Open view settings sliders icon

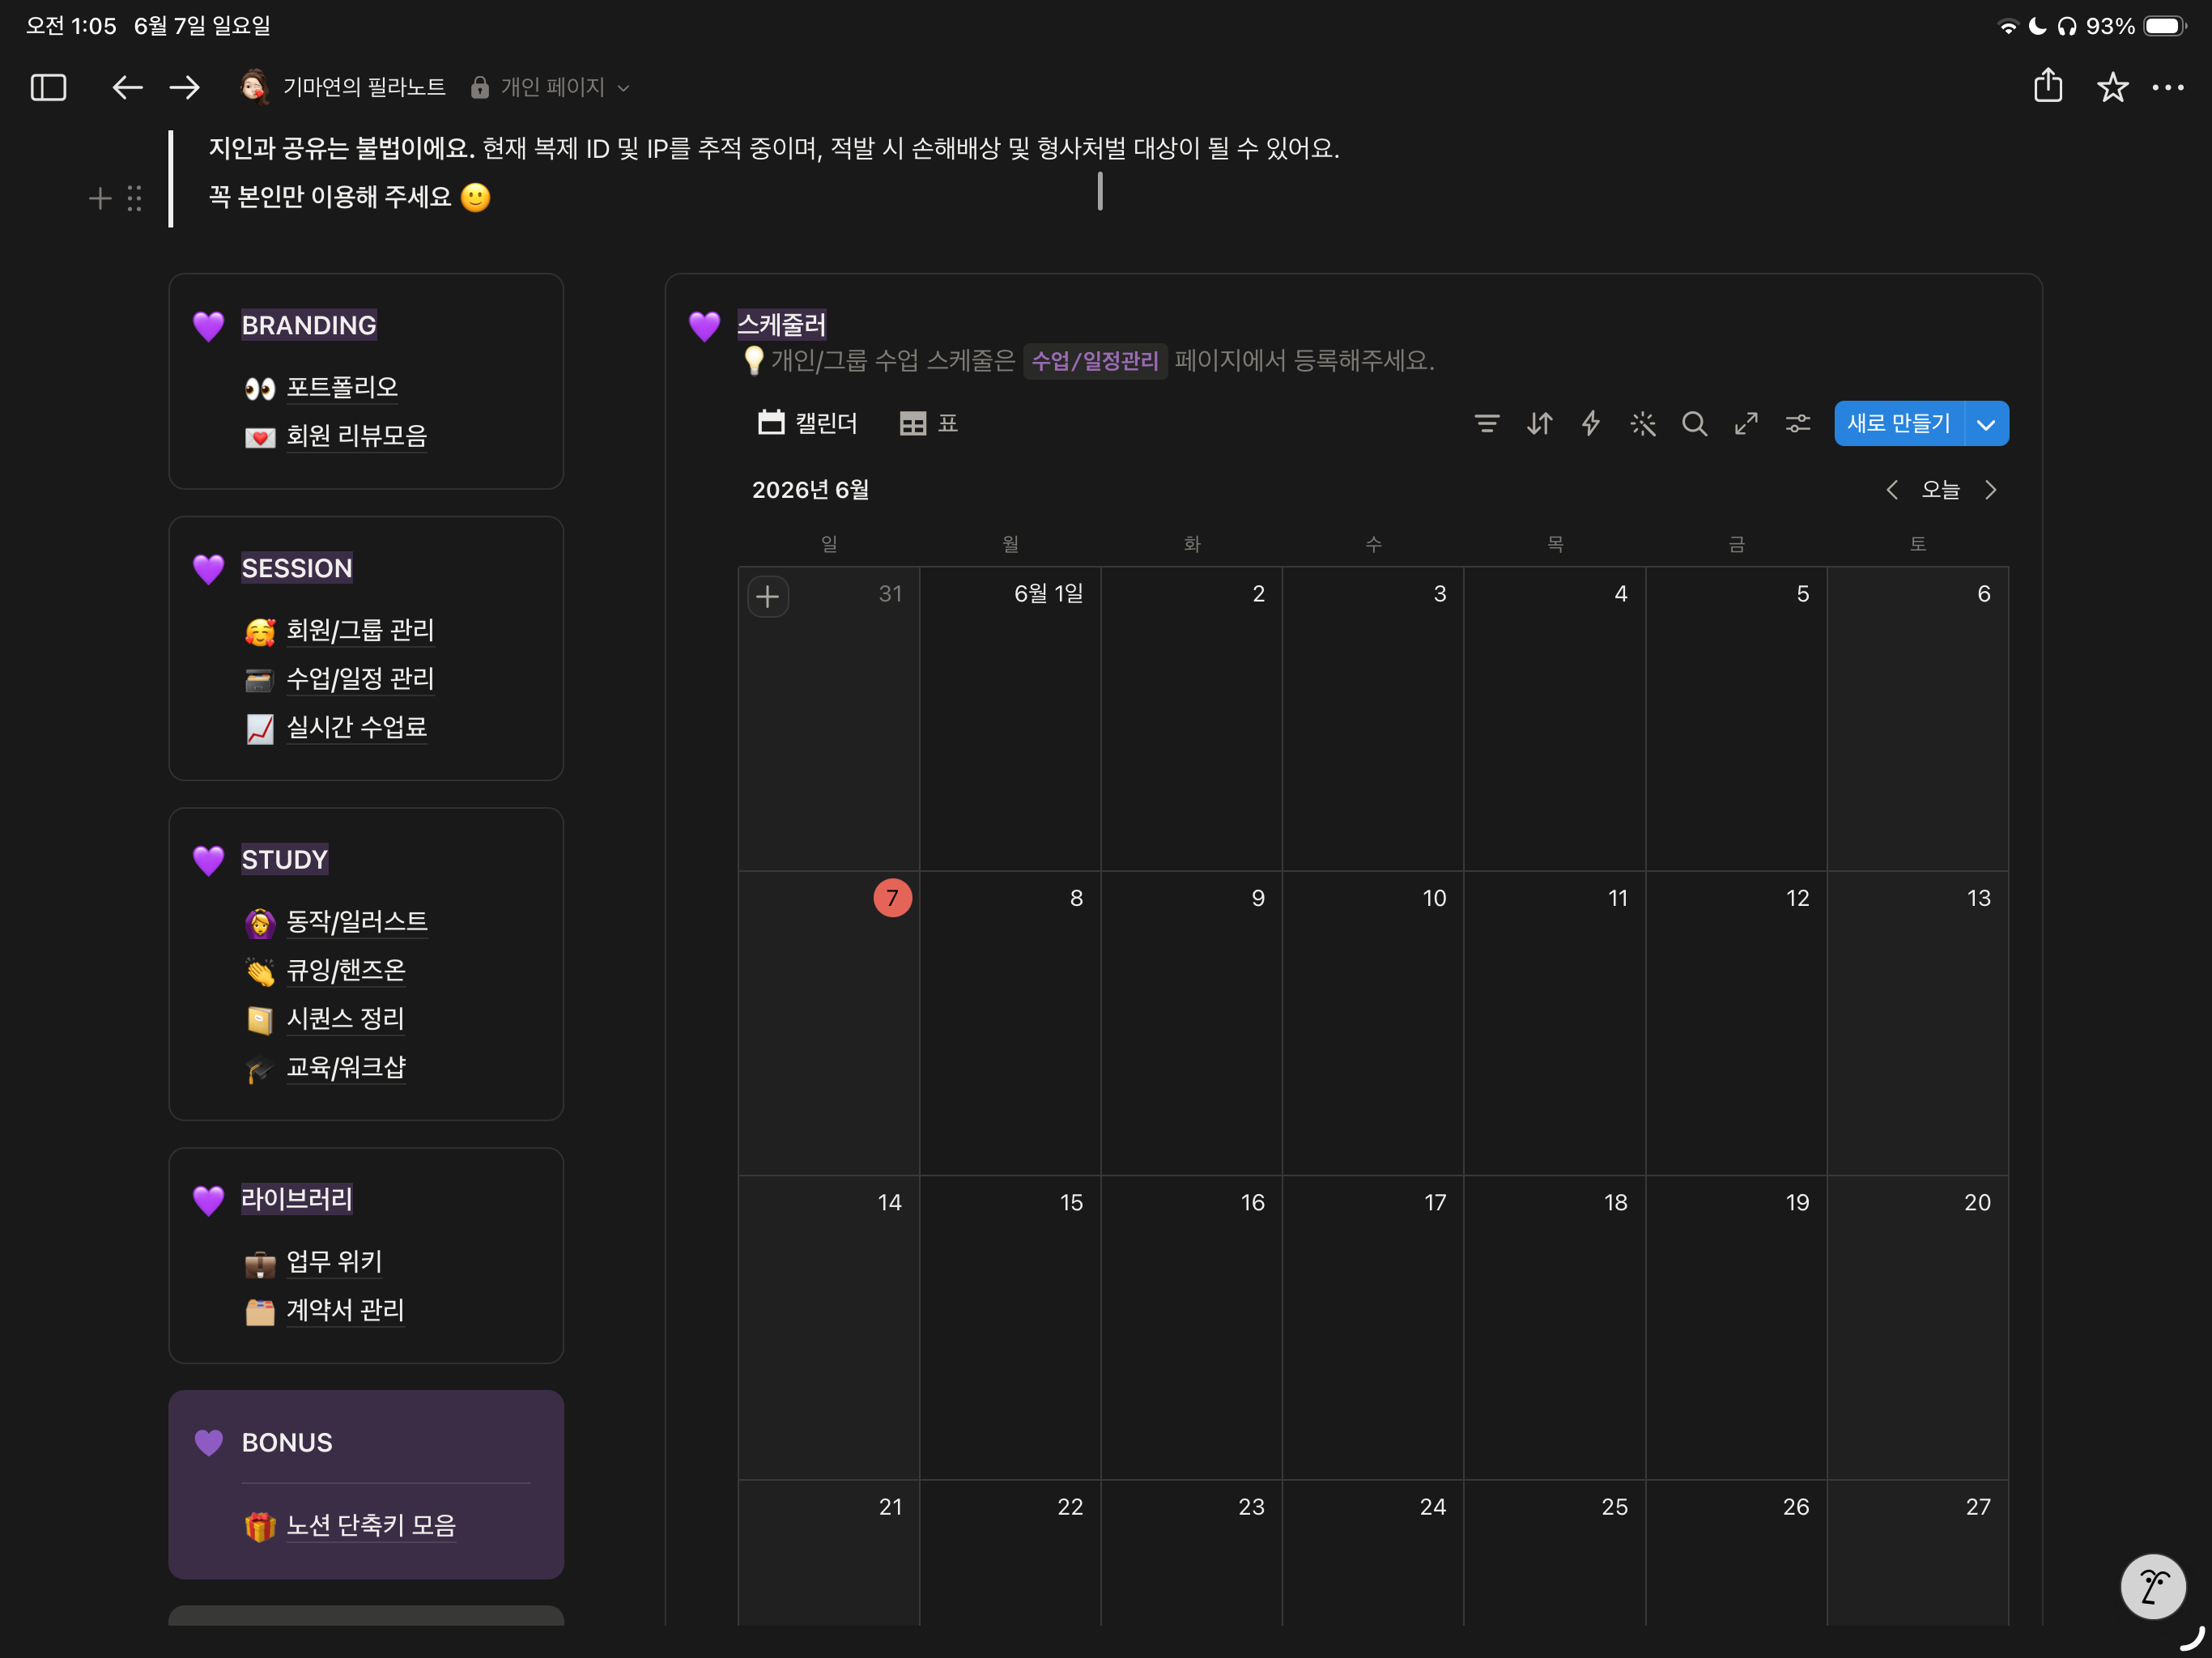1798,424
